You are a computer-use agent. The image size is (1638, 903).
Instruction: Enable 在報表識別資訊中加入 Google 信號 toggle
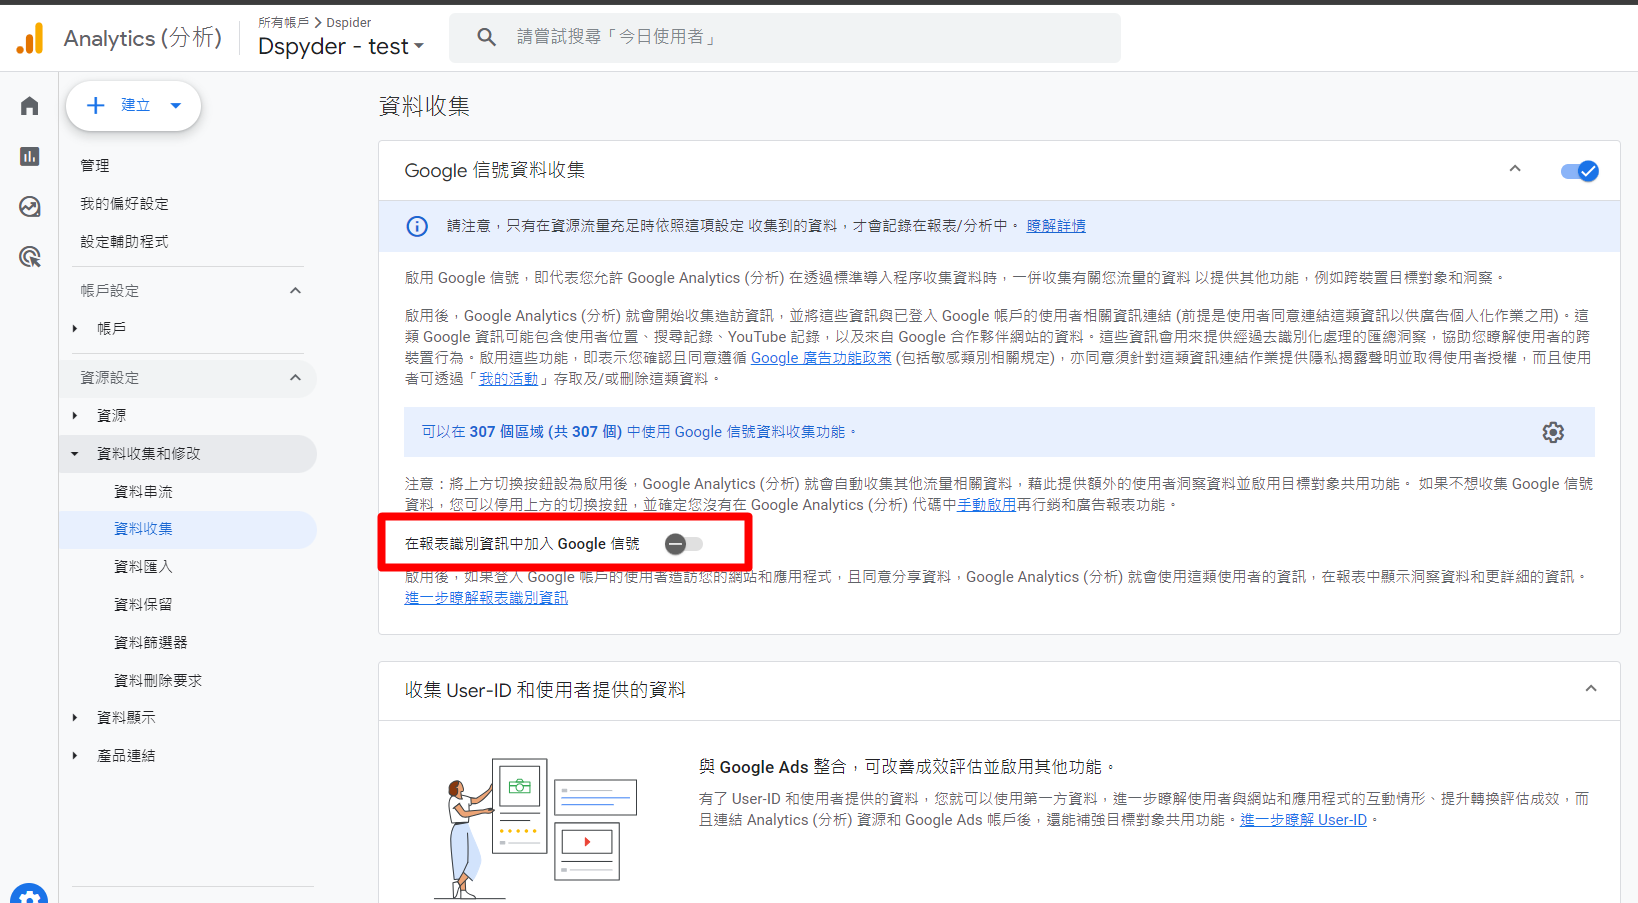pos(684,544)
